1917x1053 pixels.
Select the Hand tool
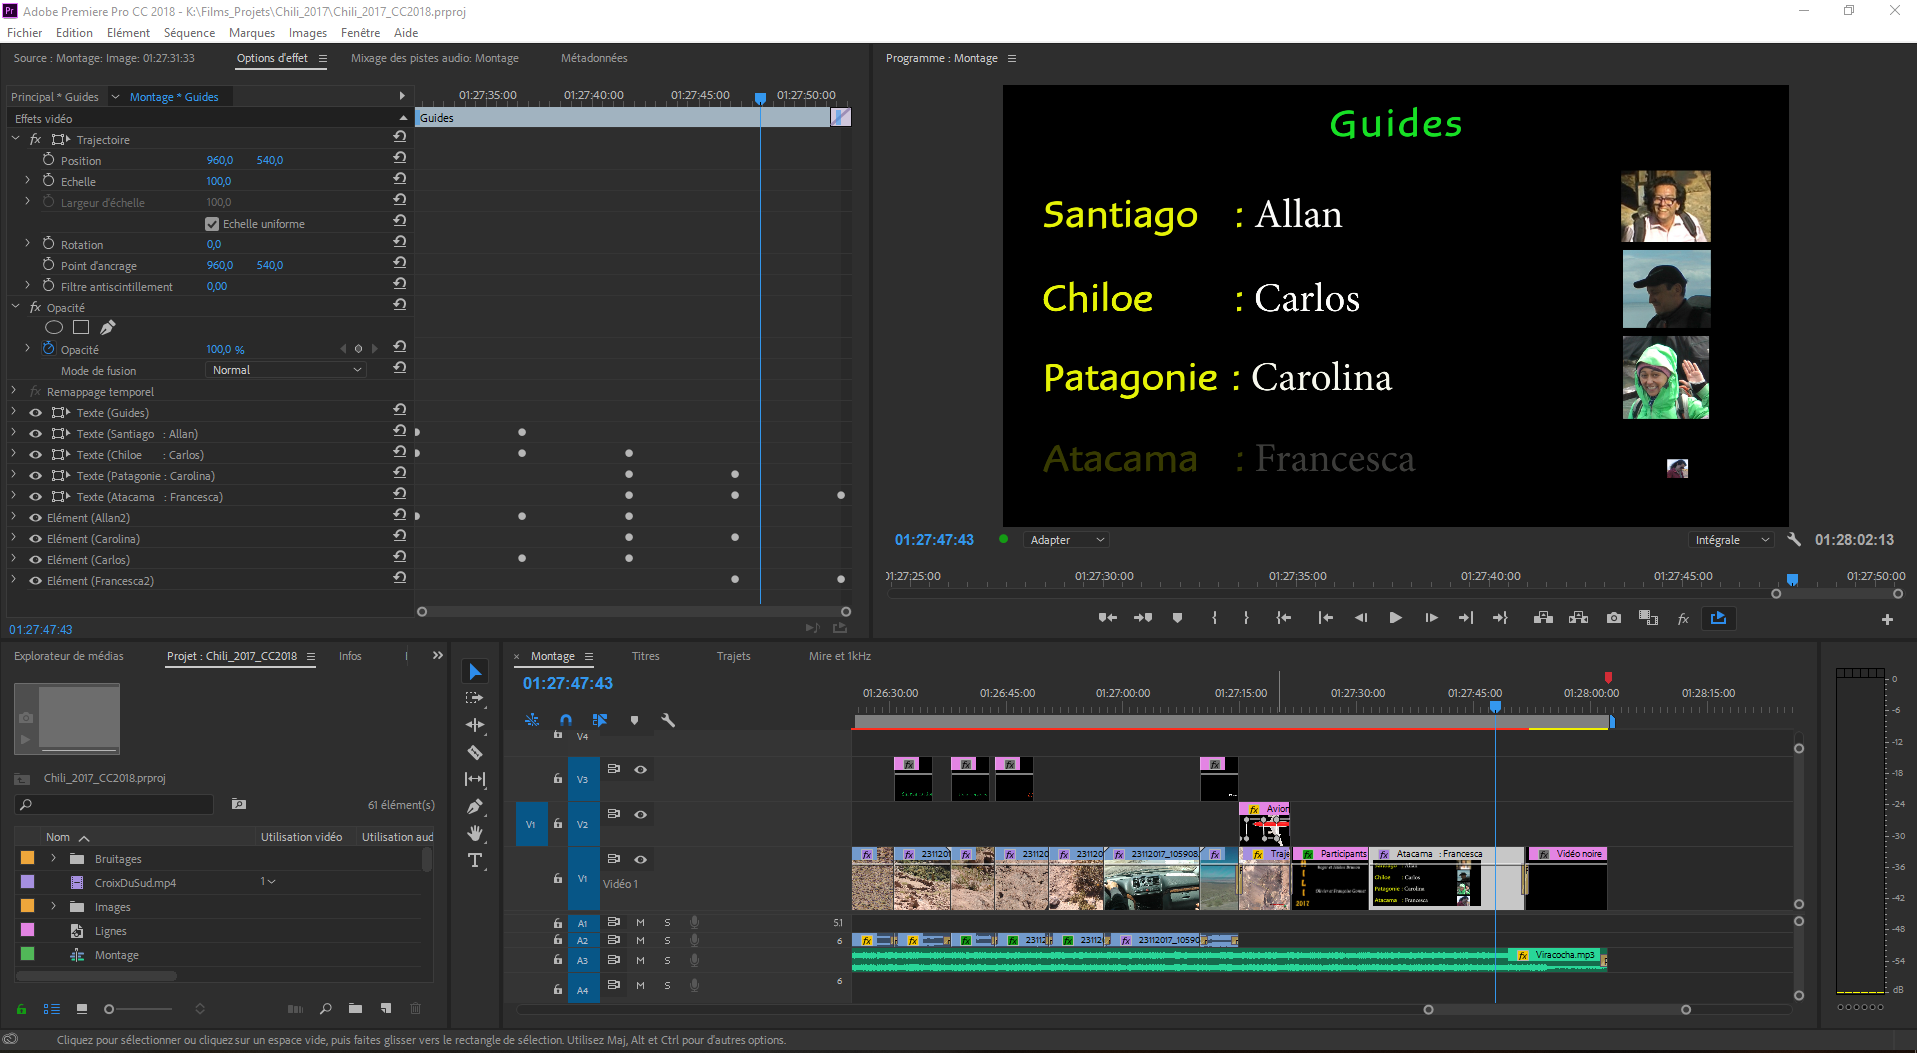[475, 833]
